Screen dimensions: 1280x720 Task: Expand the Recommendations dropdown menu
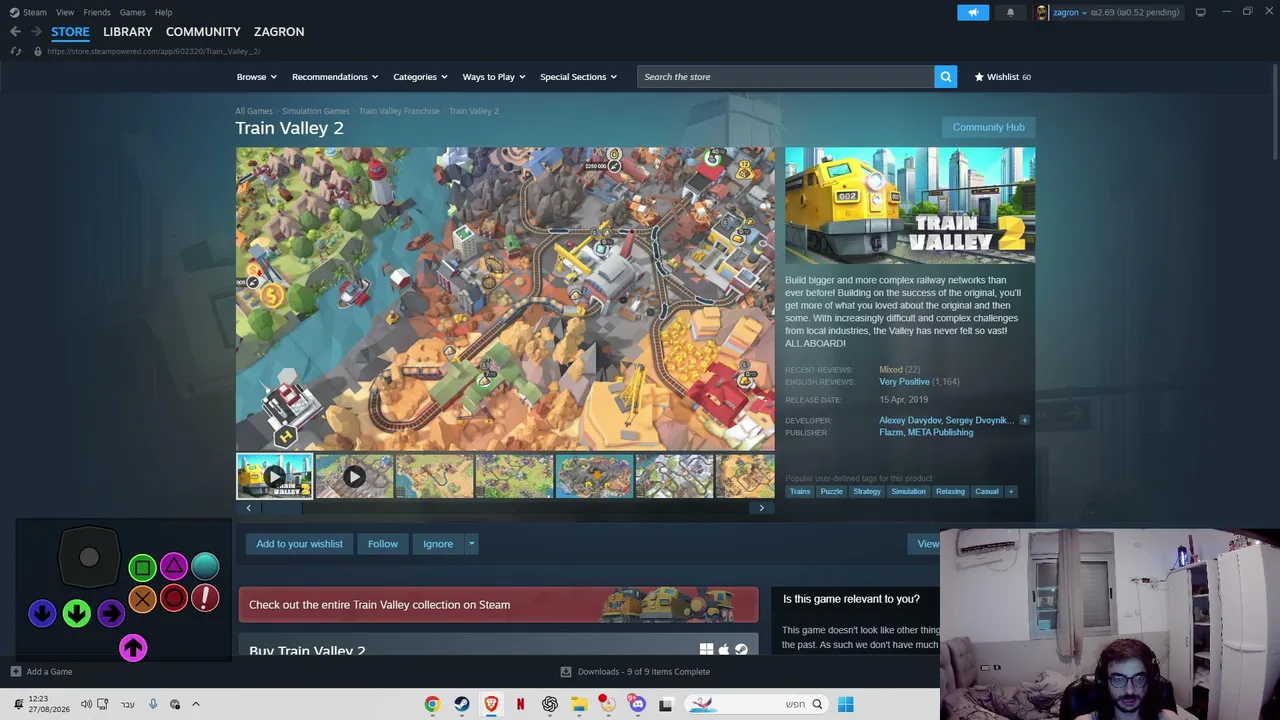pos(335,77)
